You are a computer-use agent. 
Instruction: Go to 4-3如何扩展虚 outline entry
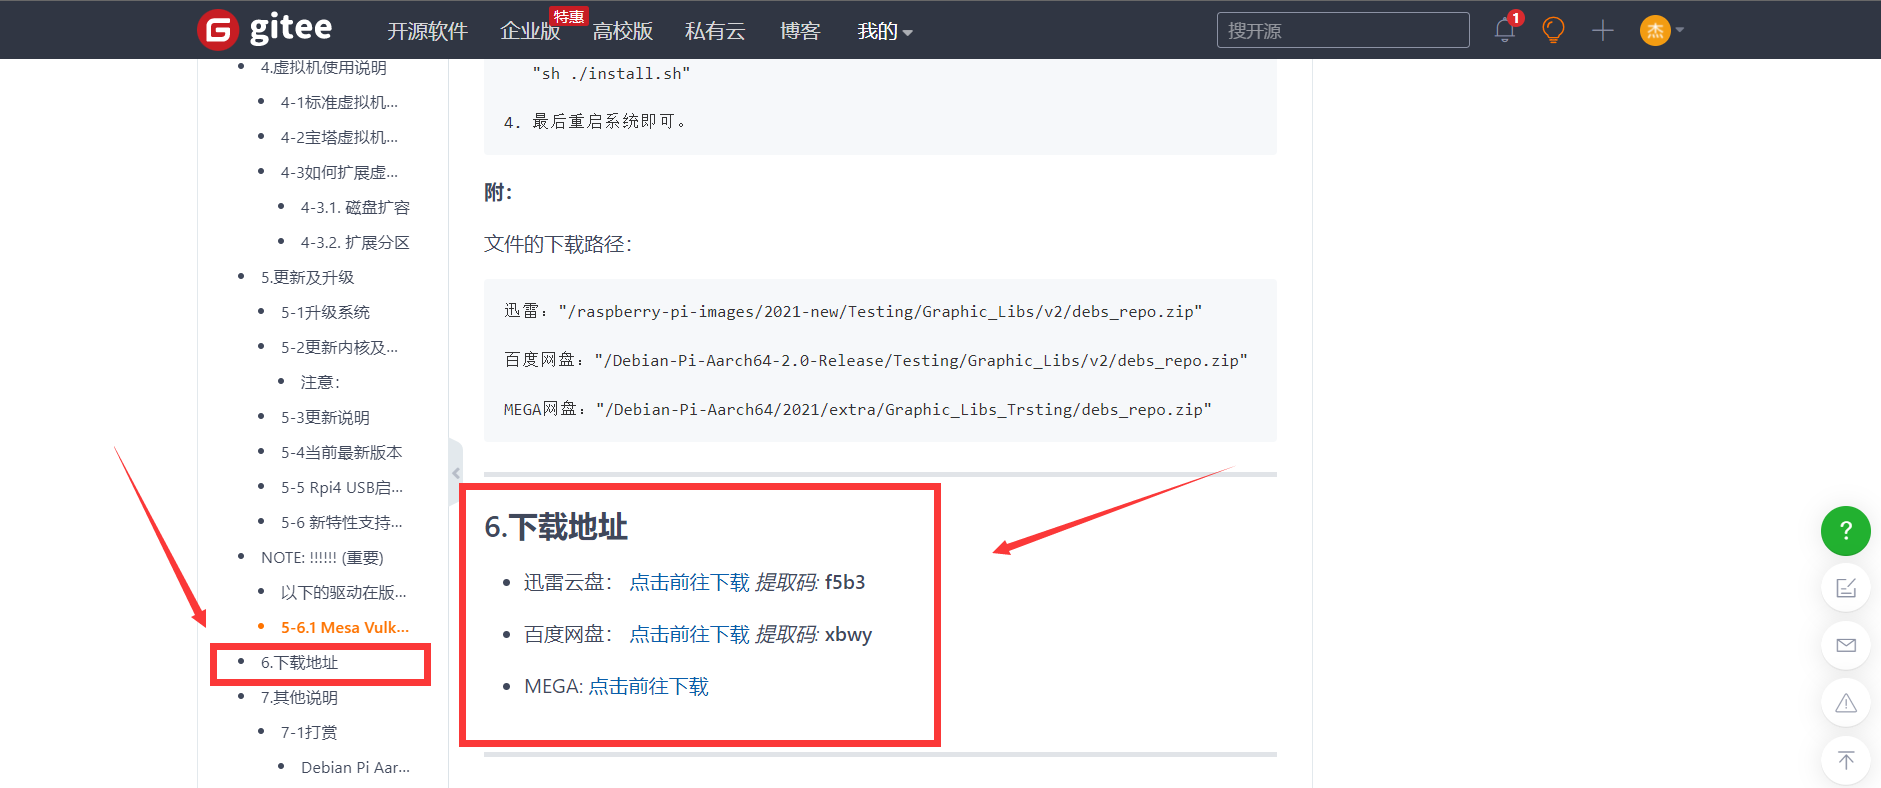coord(339,172)
